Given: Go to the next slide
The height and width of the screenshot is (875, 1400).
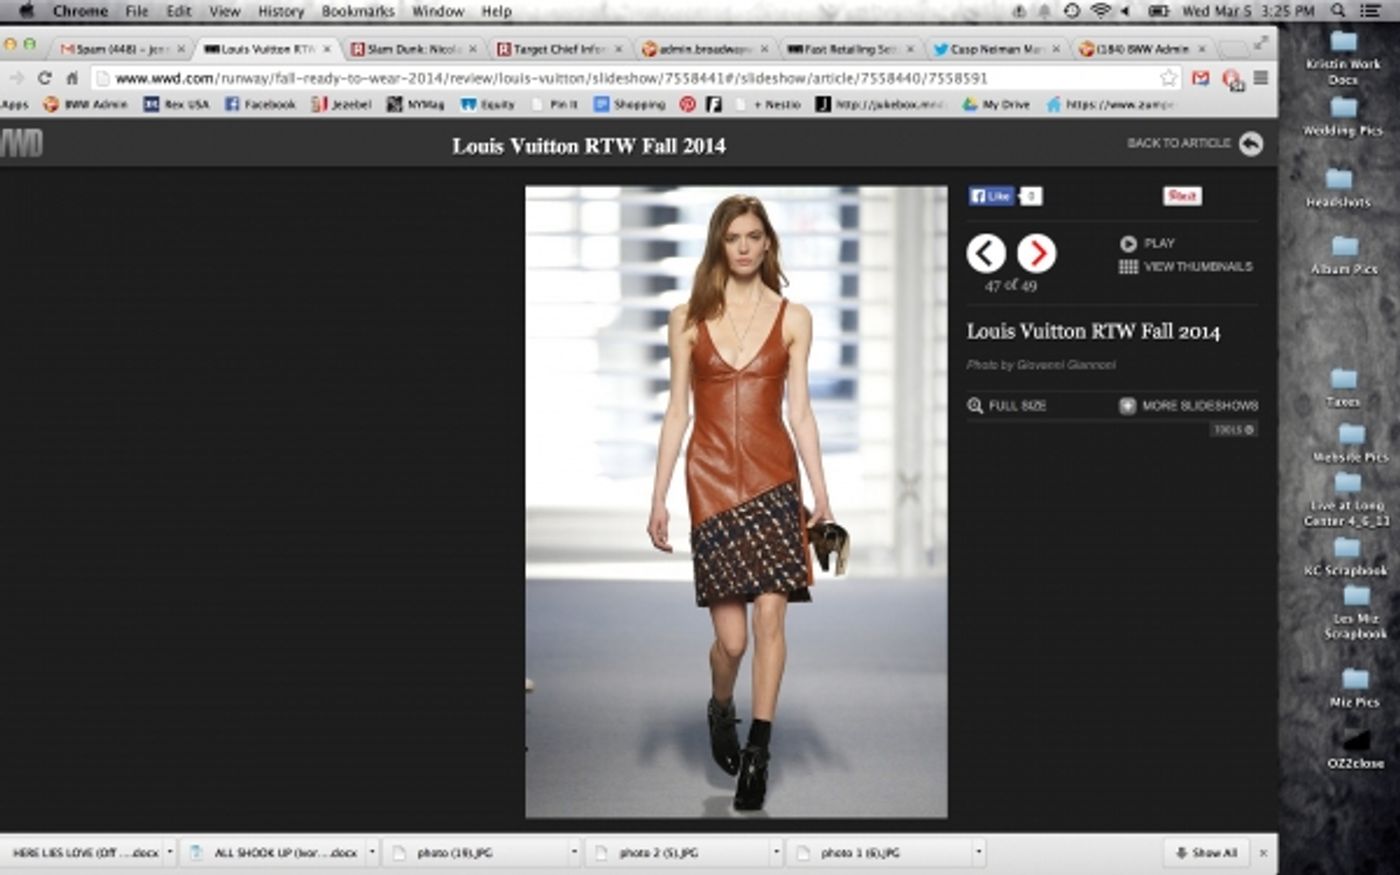Looking at the screenshot, I should (x=1036, y=253).
